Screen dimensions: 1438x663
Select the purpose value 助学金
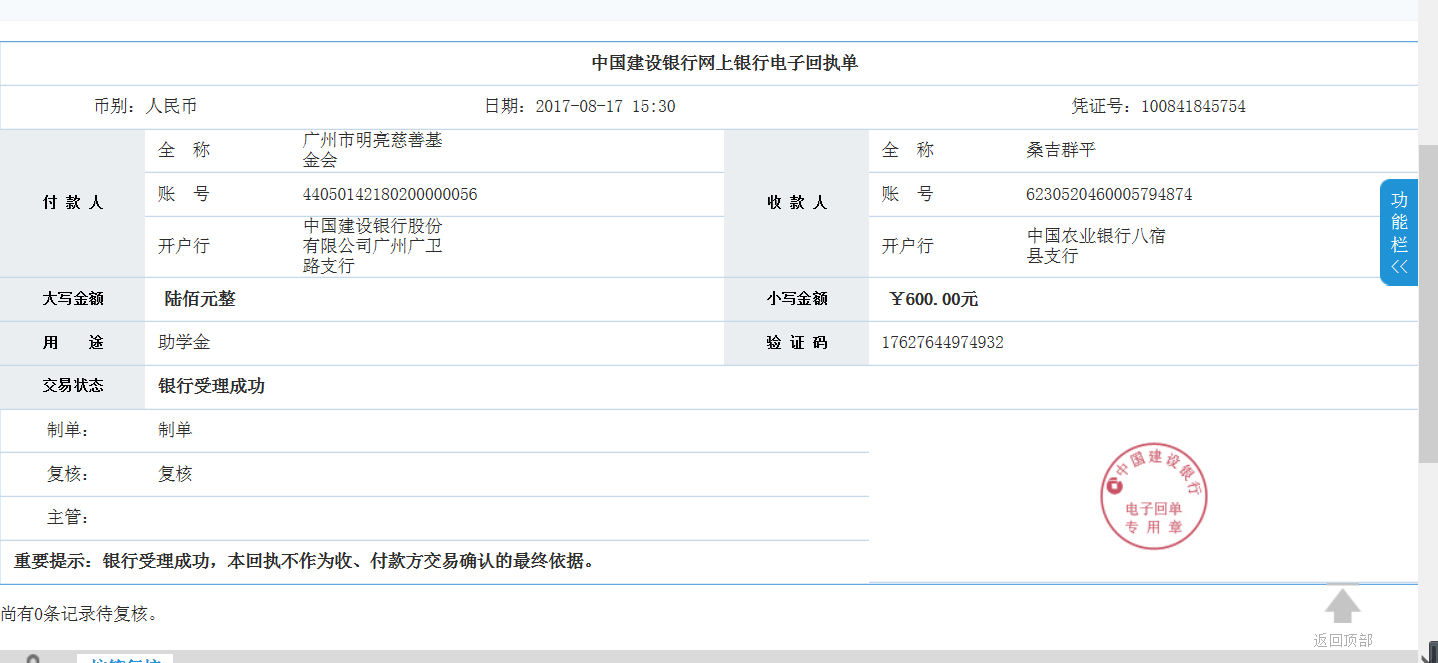(x=184, y=343)
